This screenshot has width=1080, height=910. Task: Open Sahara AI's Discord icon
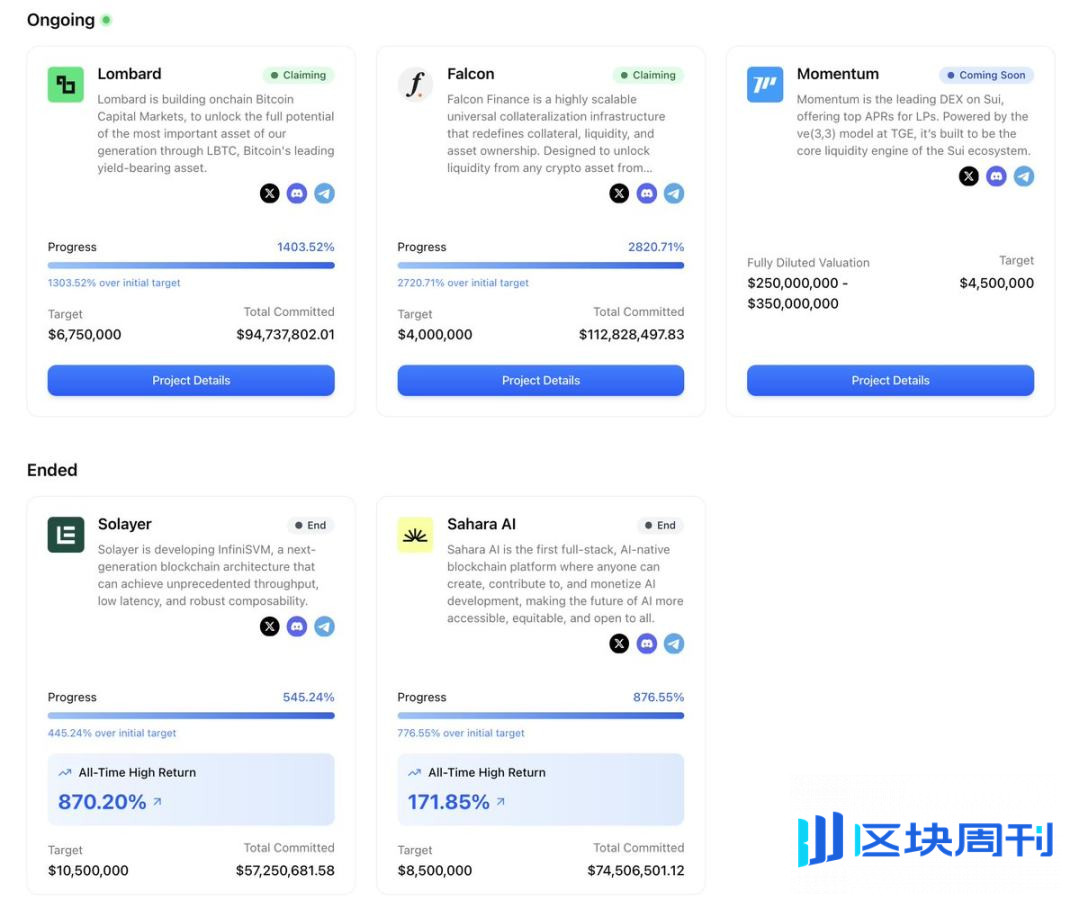[647, 644]
